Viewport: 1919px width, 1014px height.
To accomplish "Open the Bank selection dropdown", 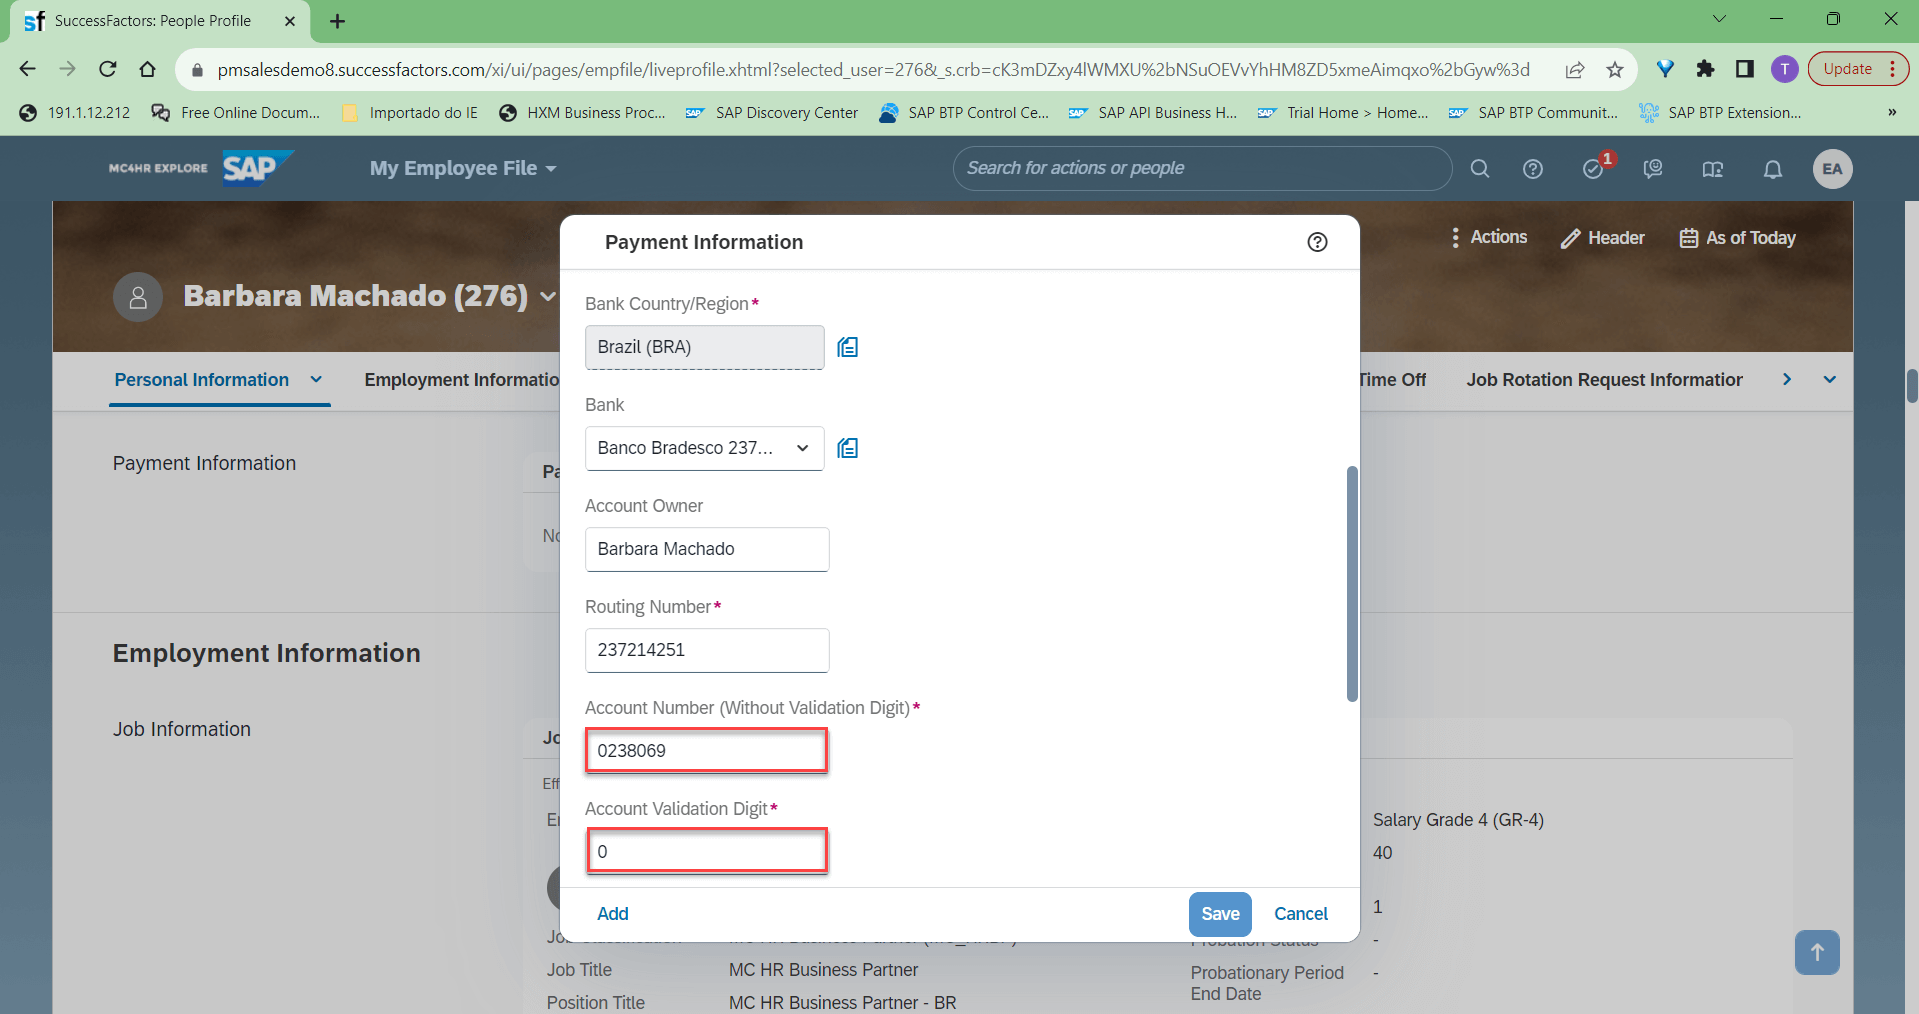I will point(803,448).
